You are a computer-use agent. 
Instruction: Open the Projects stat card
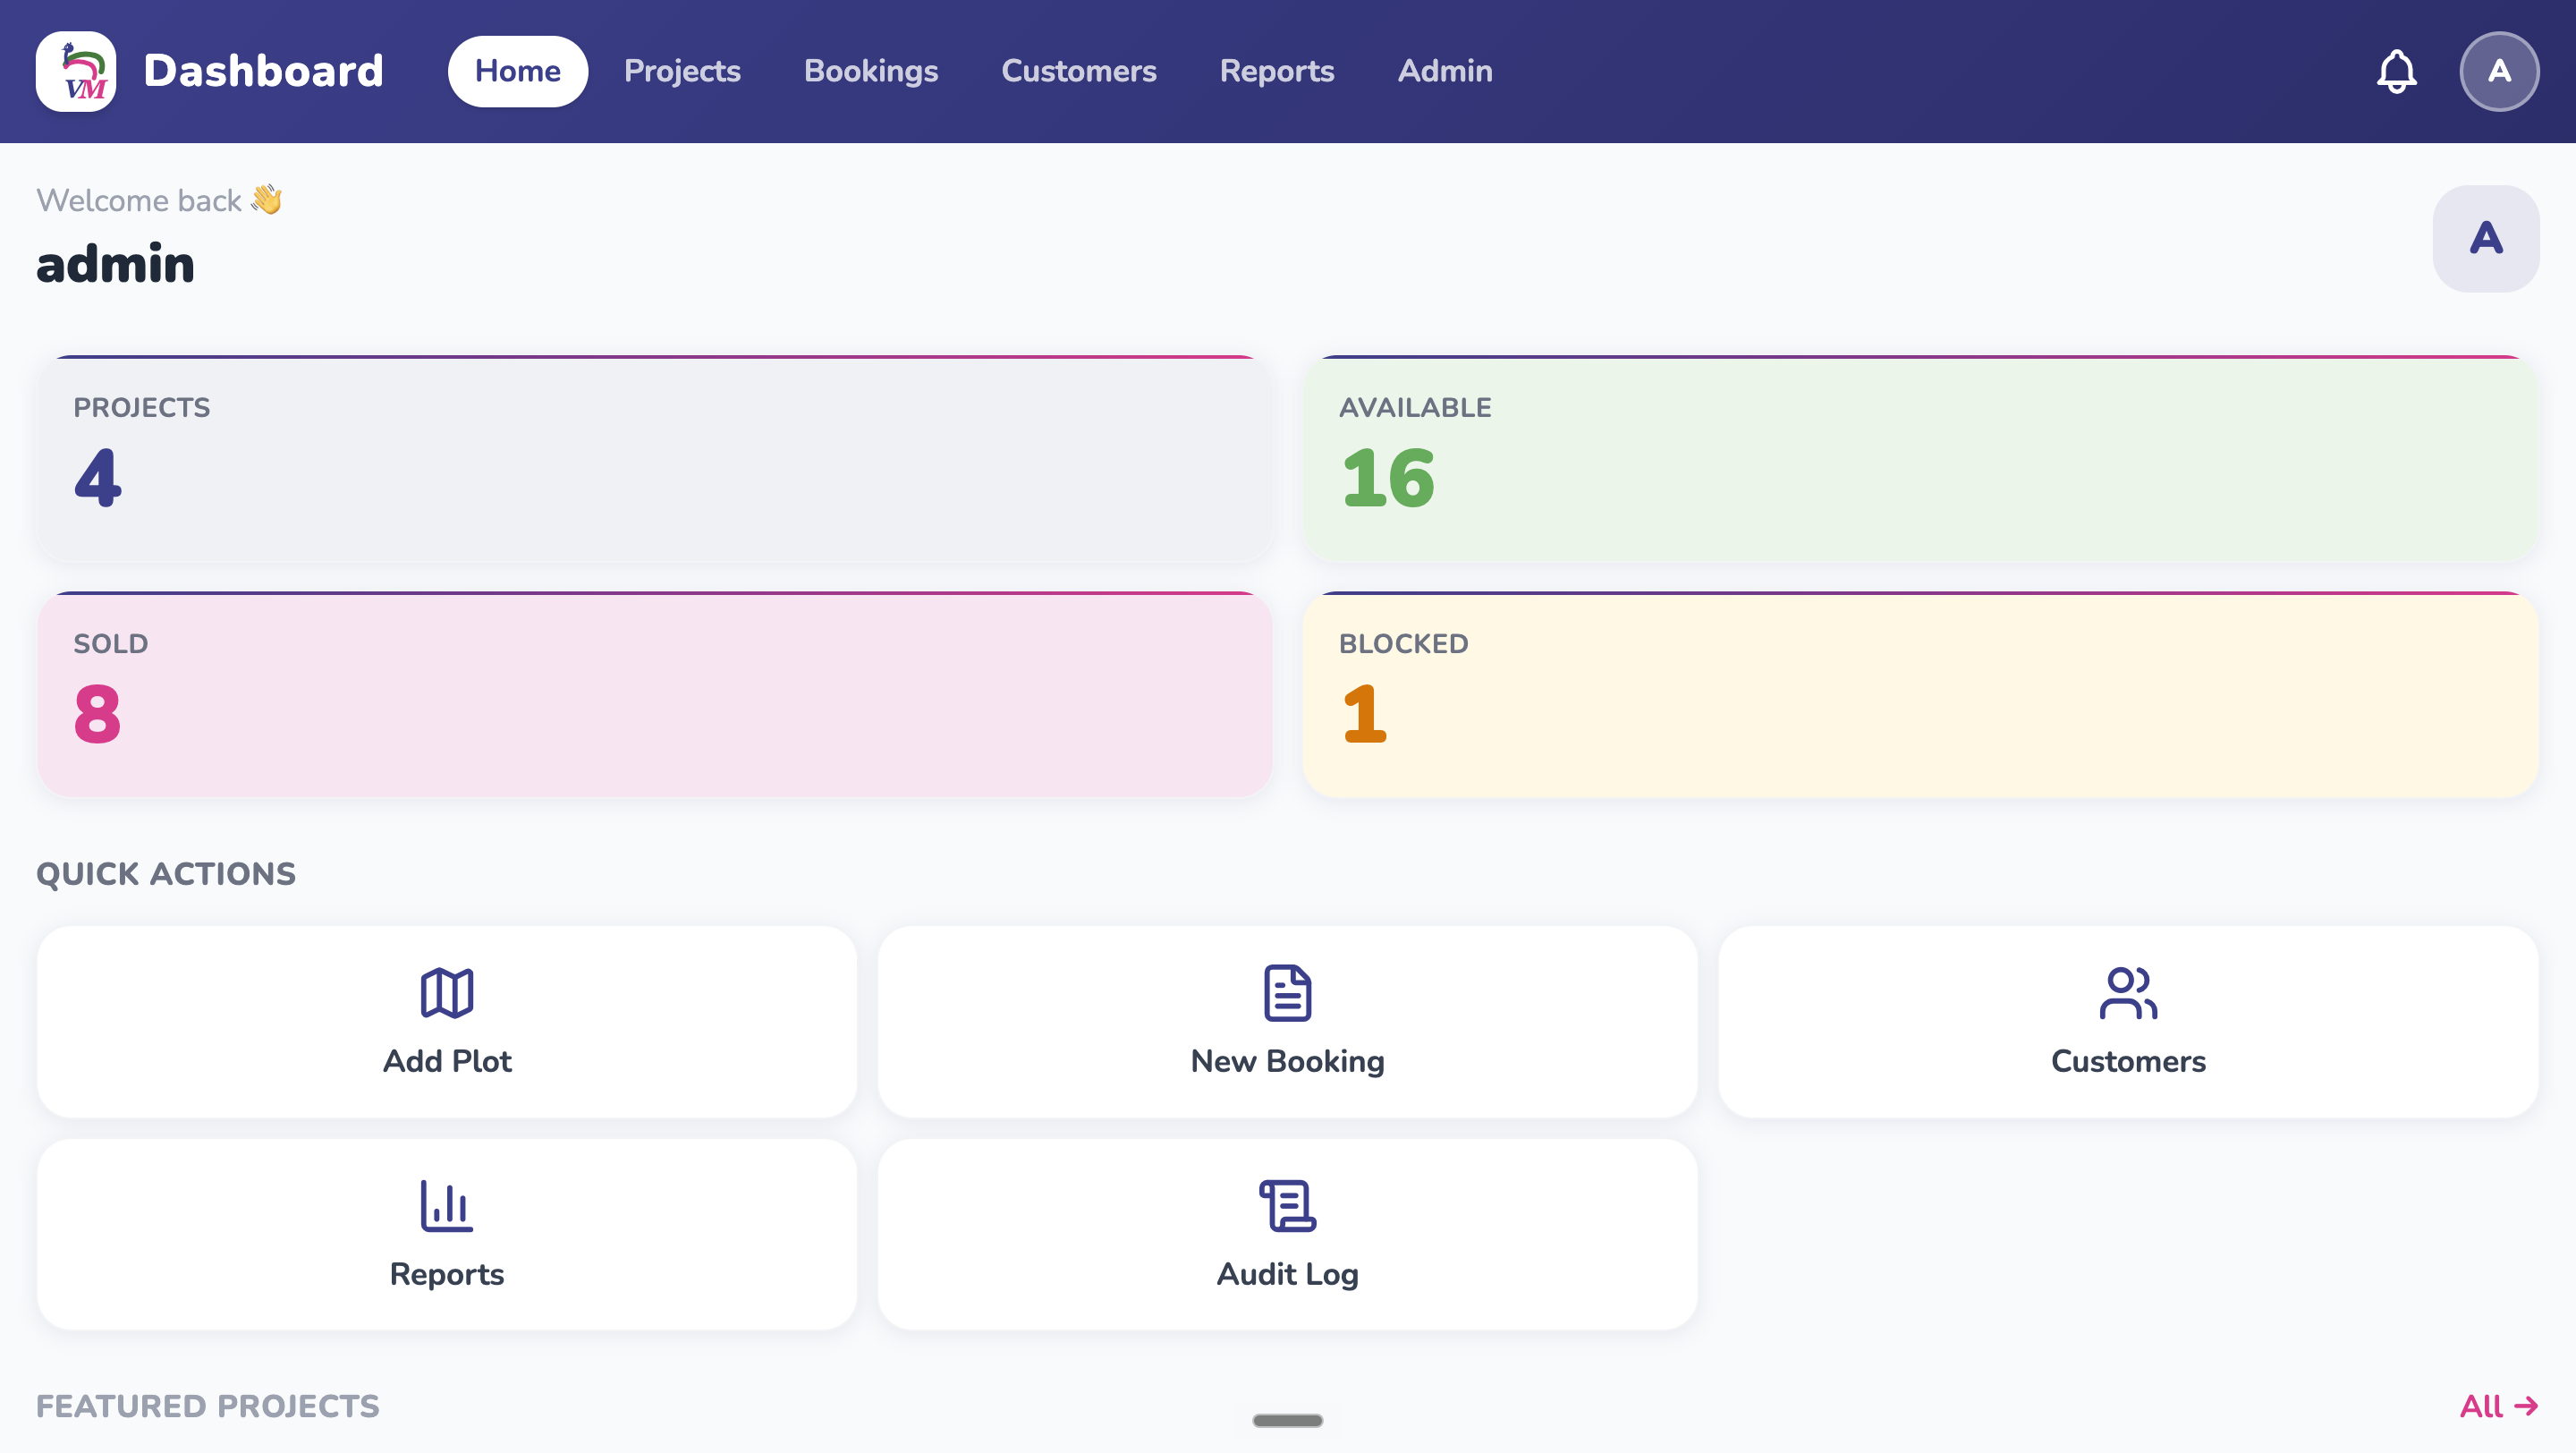pyautogui.click(x=655, y=459)
